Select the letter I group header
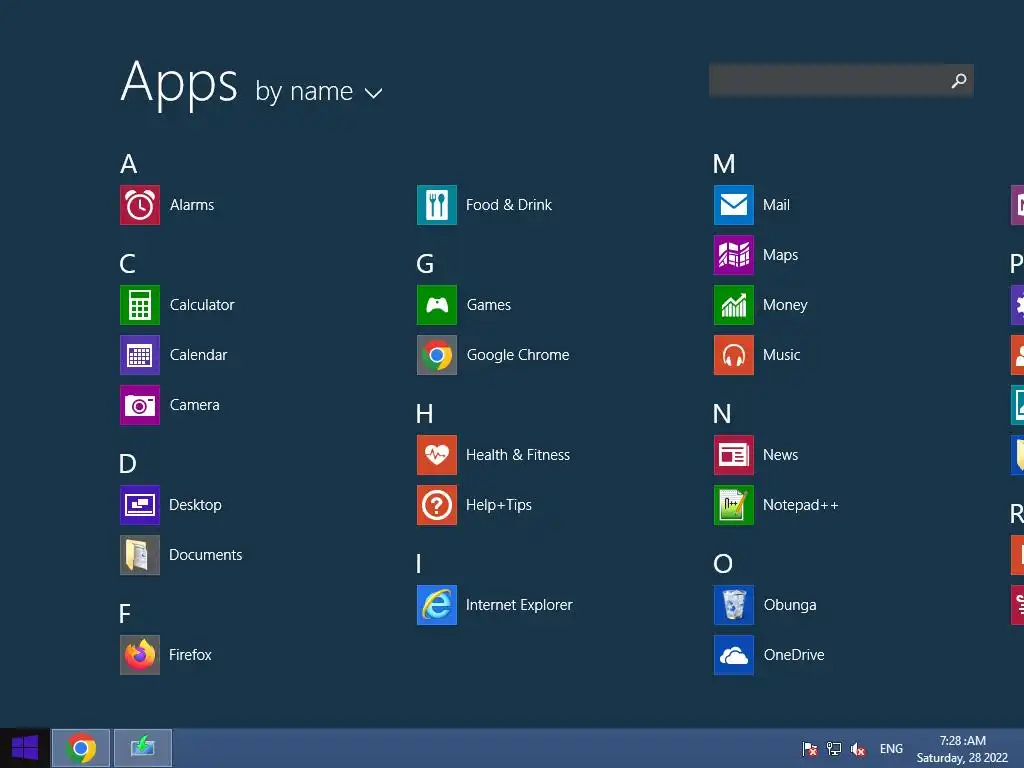 419,564
